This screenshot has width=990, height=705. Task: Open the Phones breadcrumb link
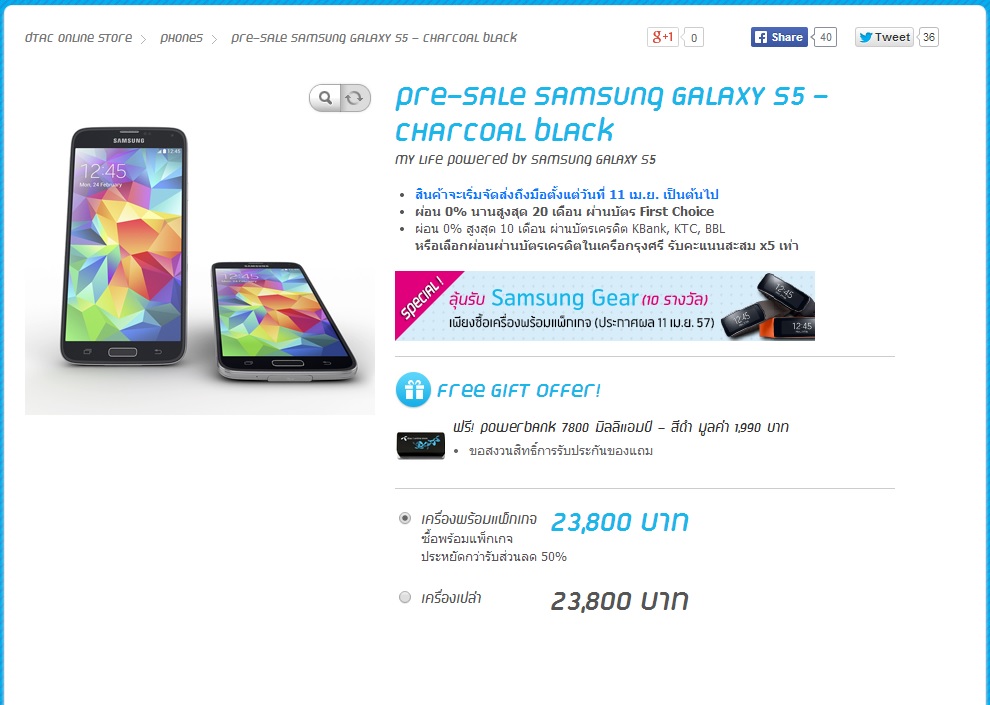[x=181, y=38]
